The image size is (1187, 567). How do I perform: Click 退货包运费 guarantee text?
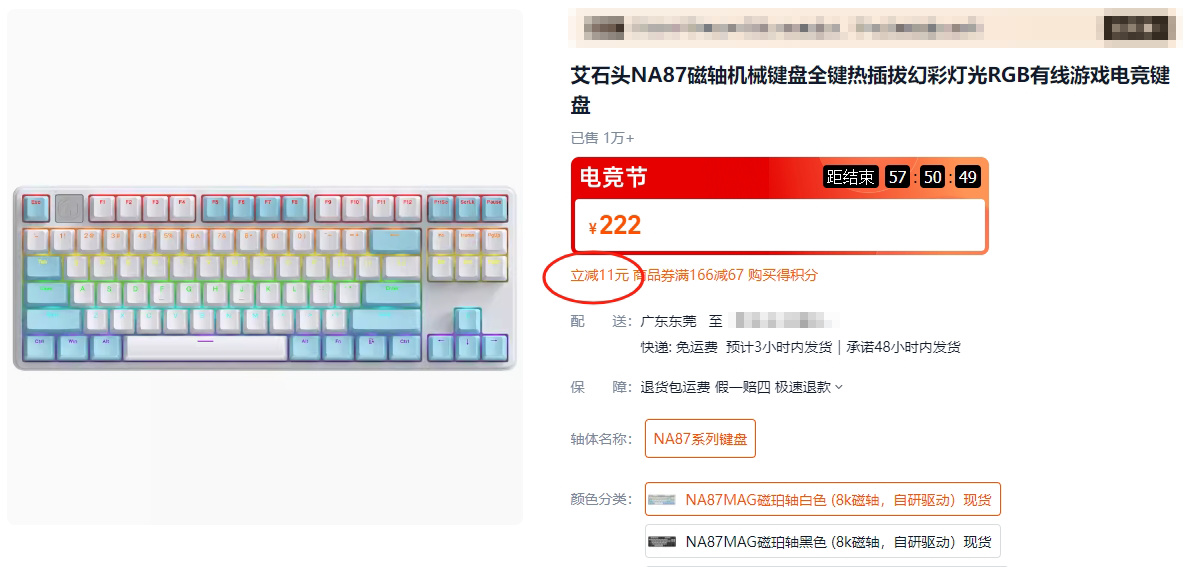(675, 388)
